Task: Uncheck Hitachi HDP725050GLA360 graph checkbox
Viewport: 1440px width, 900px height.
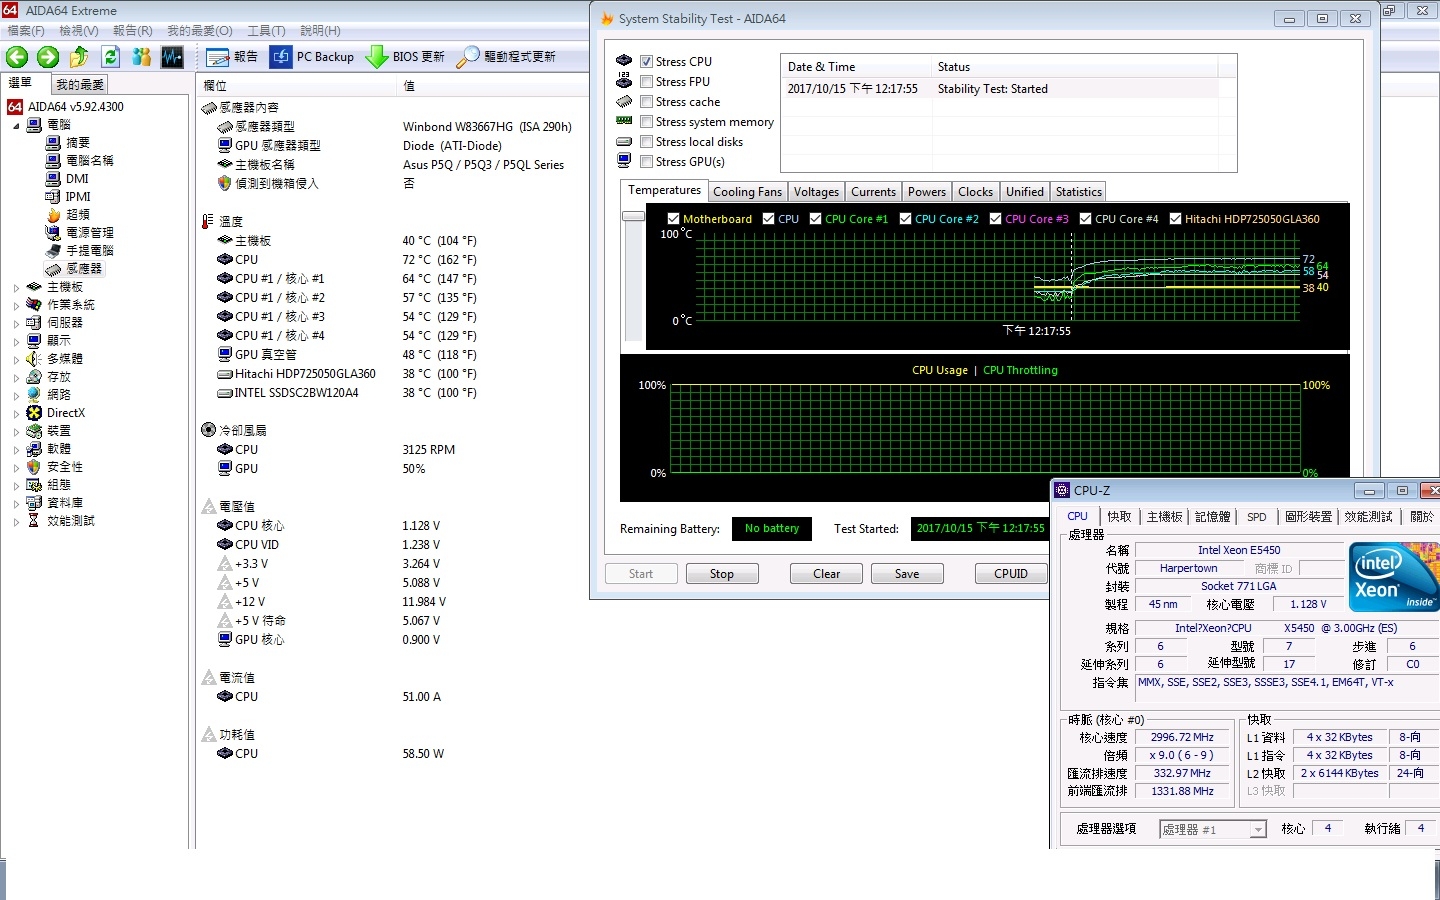Action: click(x=1175, y=219)
